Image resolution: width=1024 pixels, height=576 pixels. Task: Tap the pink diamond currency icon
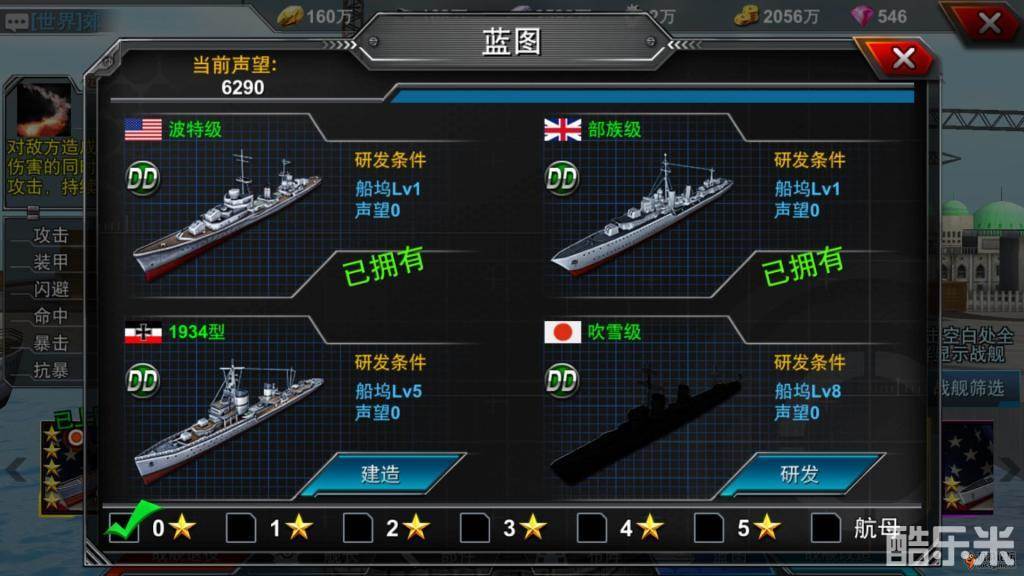pos(862,16)
